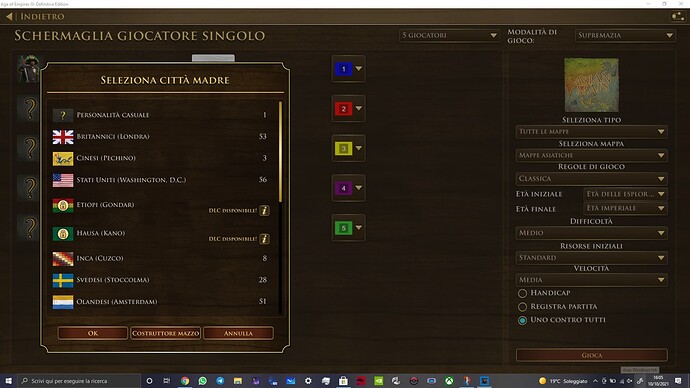Screen dimensions: 690x388
Task: Open the multiplayer icon at top right
Action: (677, 17)
